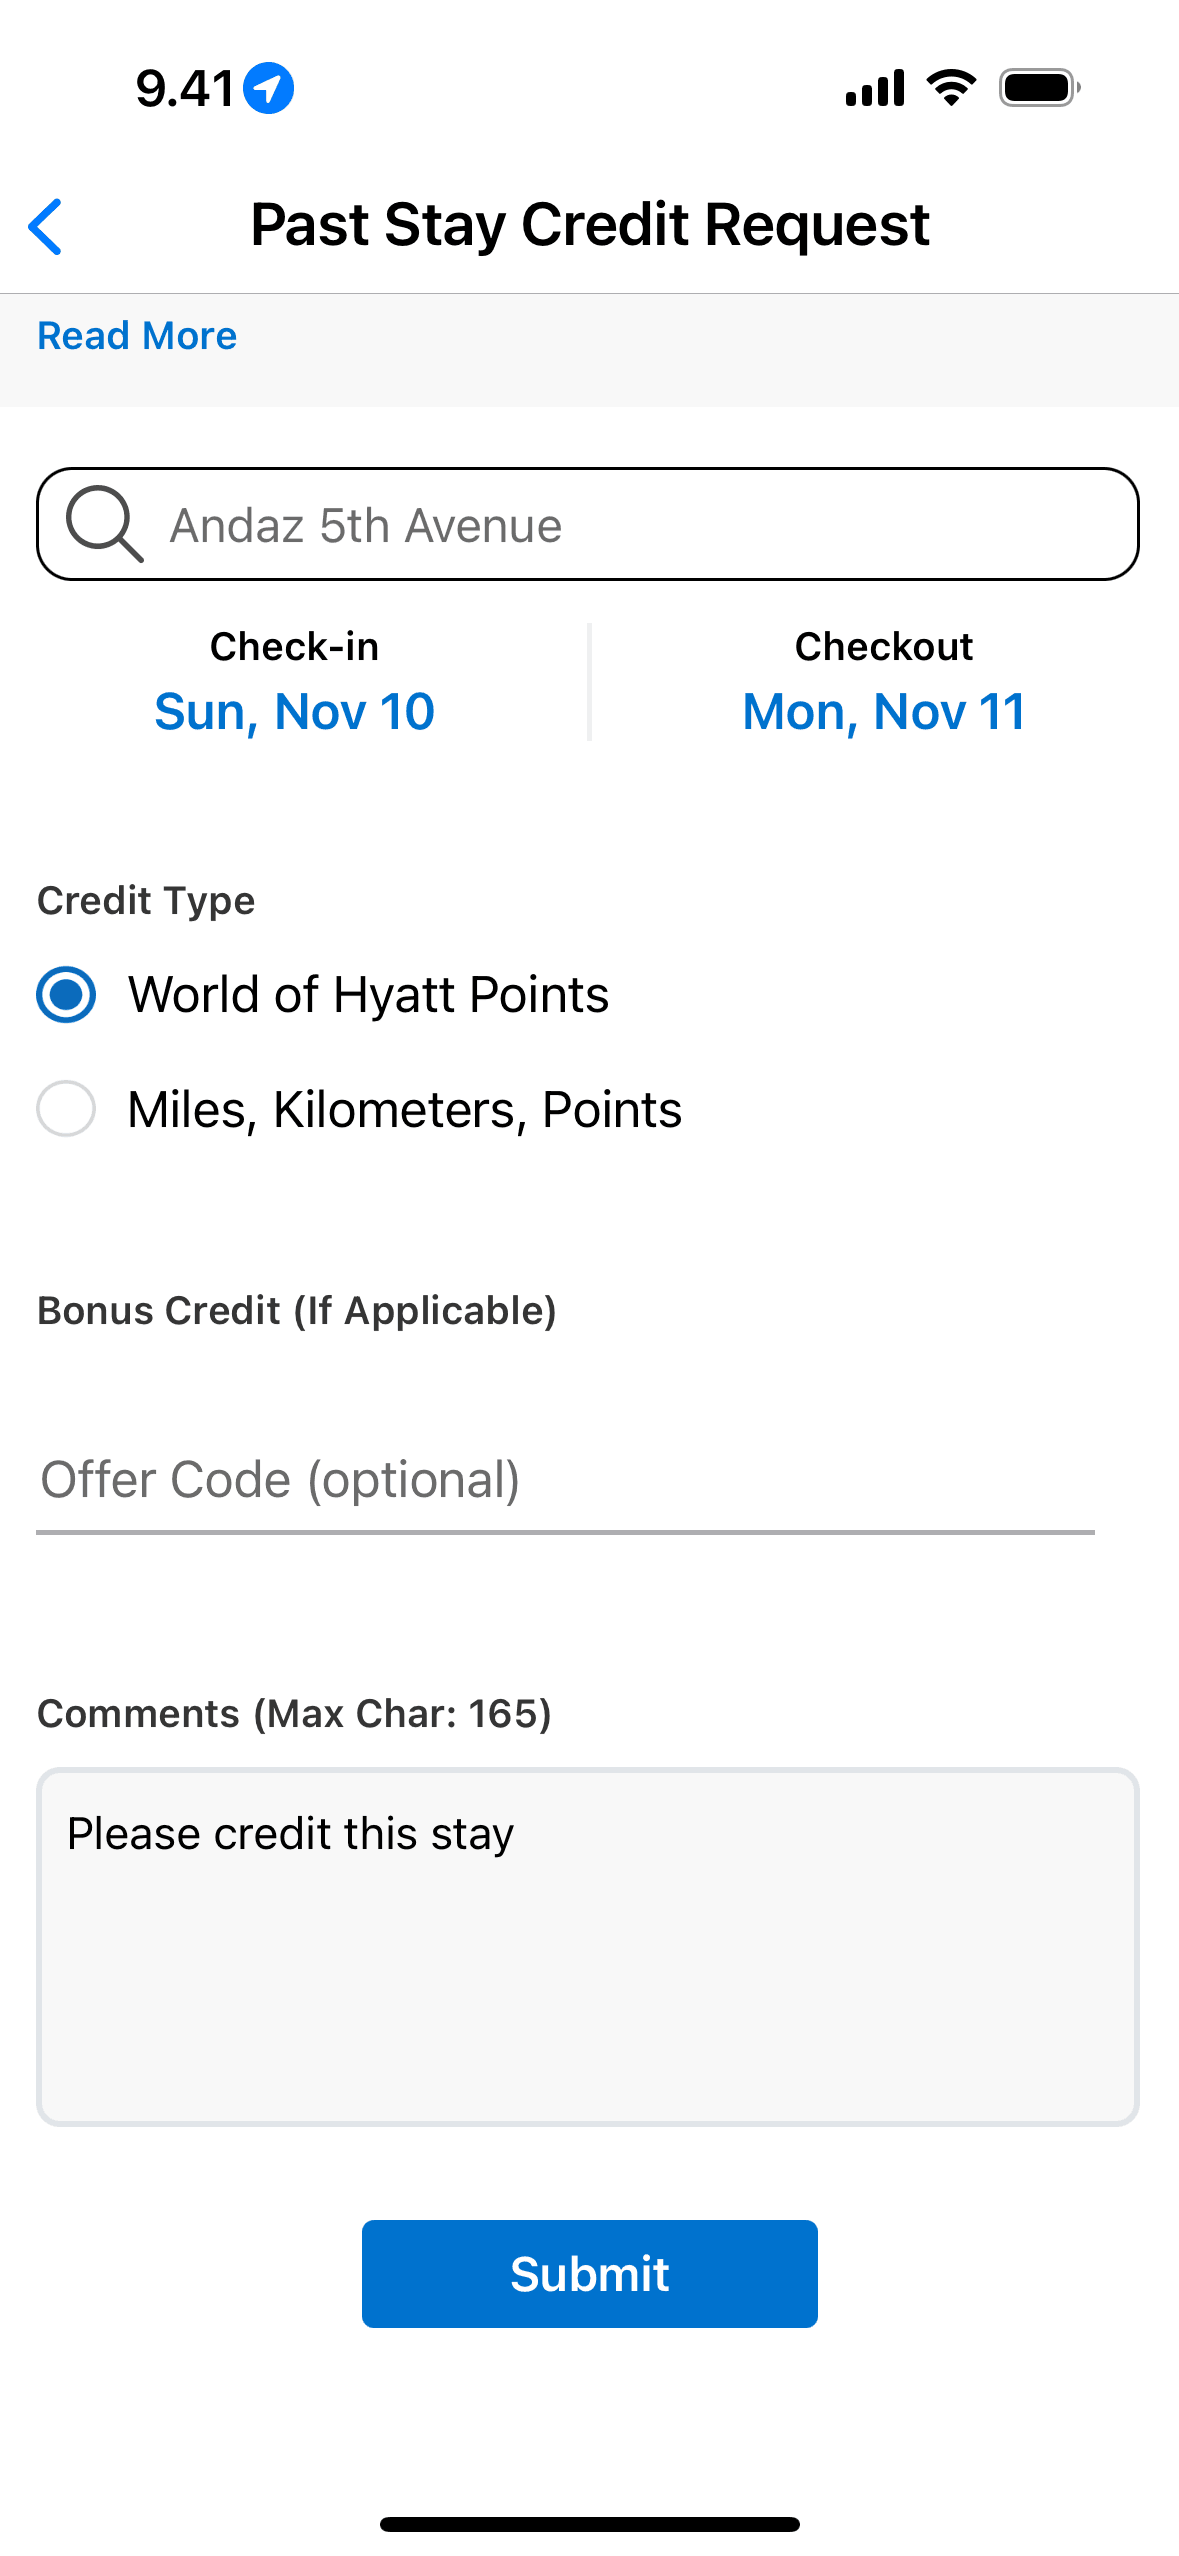Tap the search magnifier icon
The height and width of the screenshot is (2556, 1179).
[103, 523]
